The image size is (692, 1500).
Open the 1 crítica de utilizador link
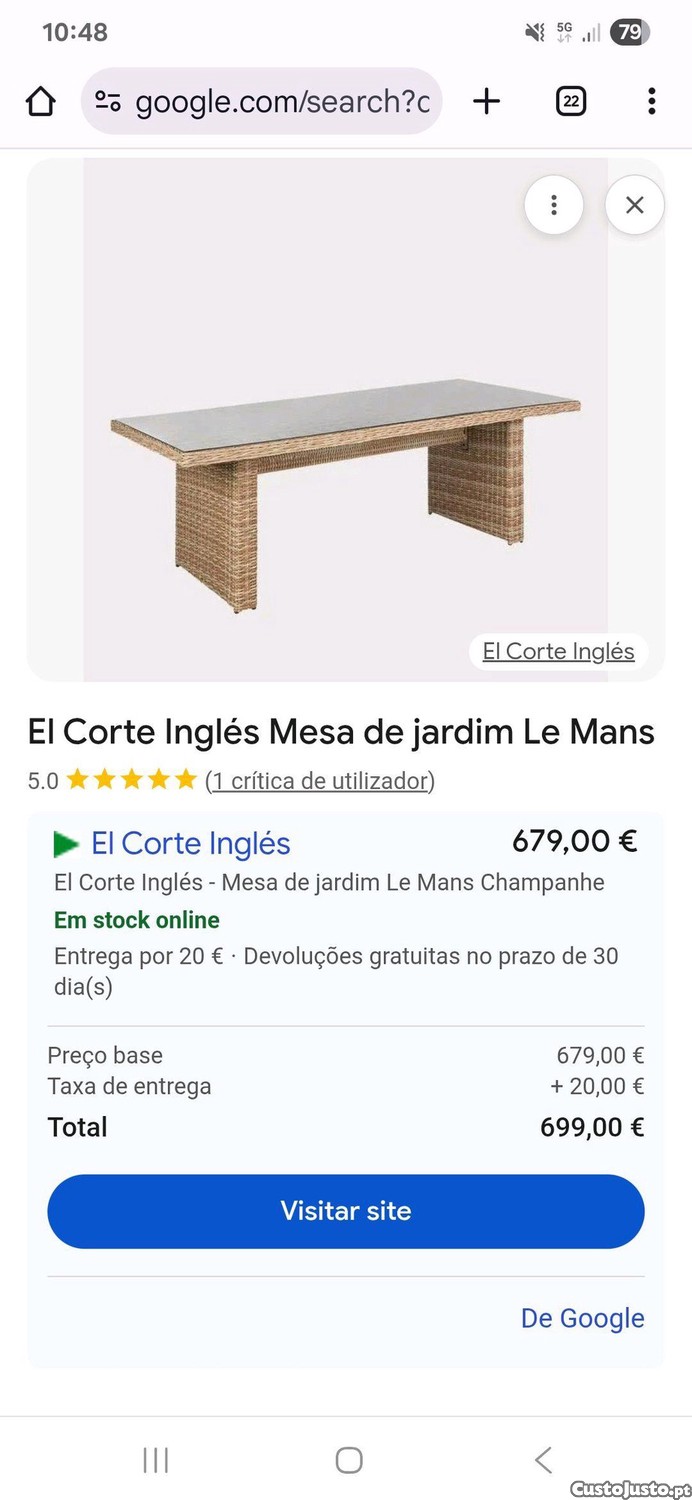[x=320, y=781]
